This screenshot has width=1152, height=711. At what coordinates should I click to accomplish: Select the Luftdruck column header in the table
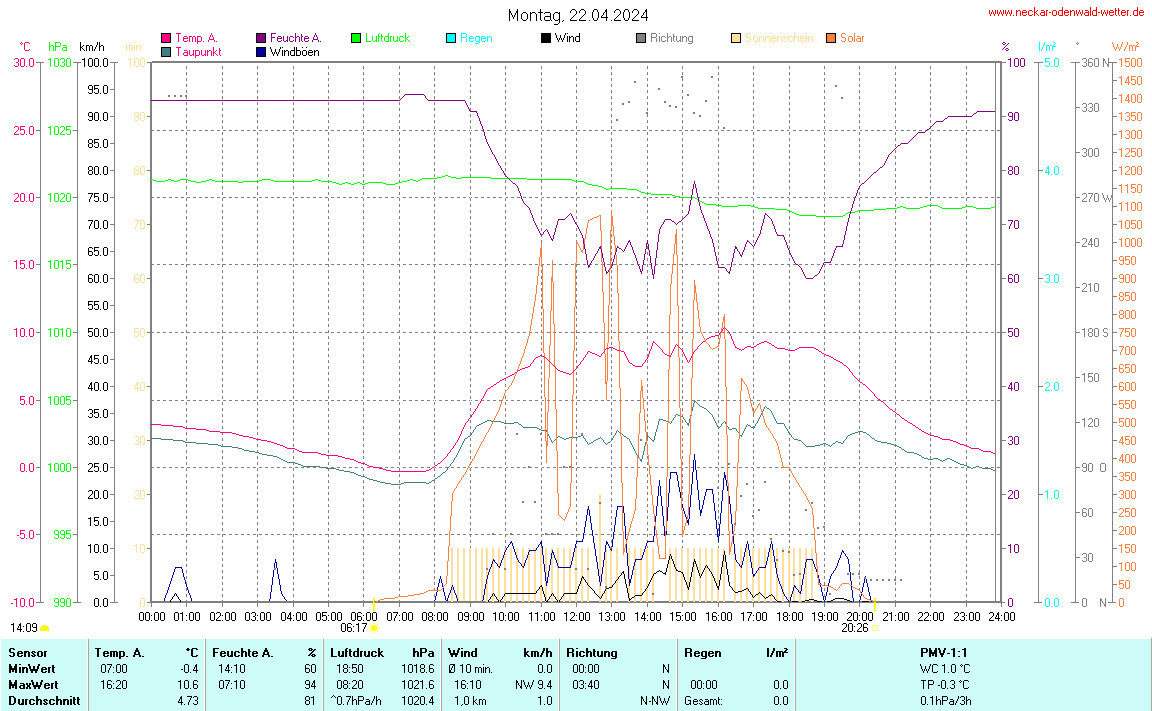tap(356, 652)
